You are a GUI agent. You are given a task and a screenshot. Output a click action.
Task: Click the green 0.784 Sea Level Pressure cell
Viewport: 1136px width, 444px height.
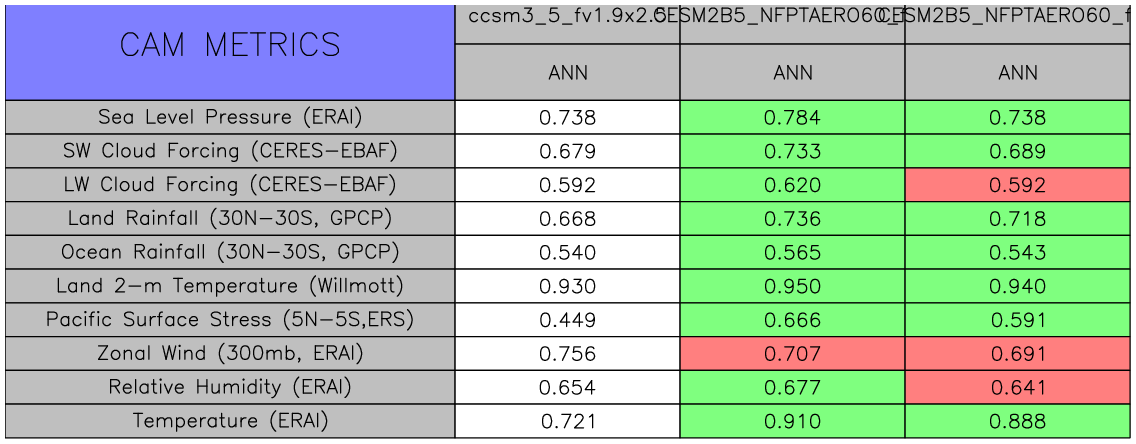[x=792, y=117]
